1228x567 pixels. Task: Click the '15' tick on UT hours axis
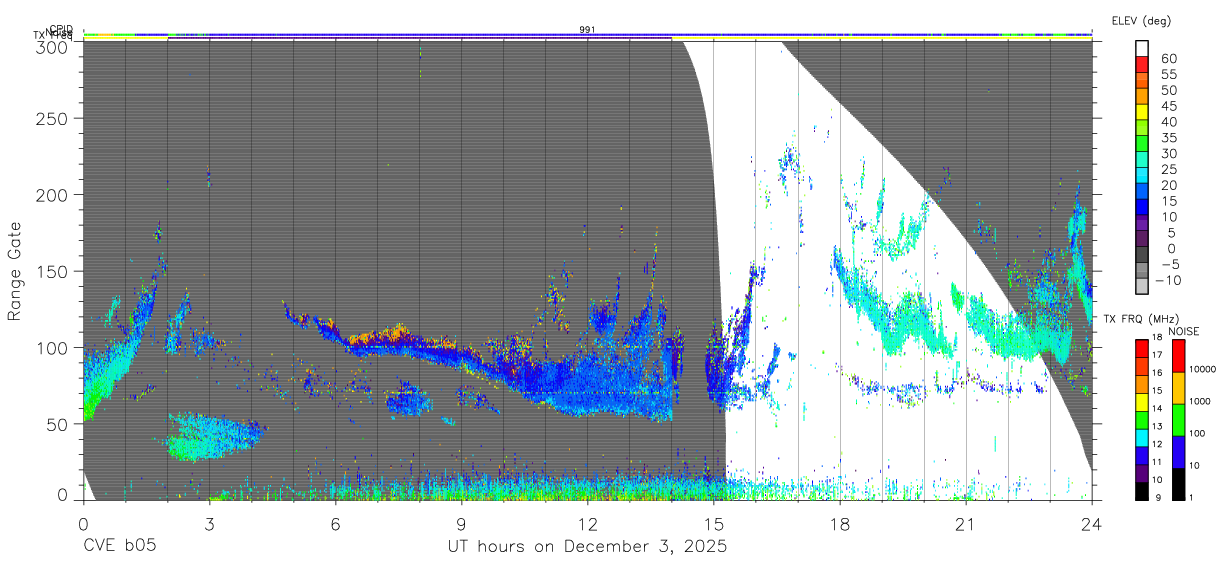coord(714,523)
